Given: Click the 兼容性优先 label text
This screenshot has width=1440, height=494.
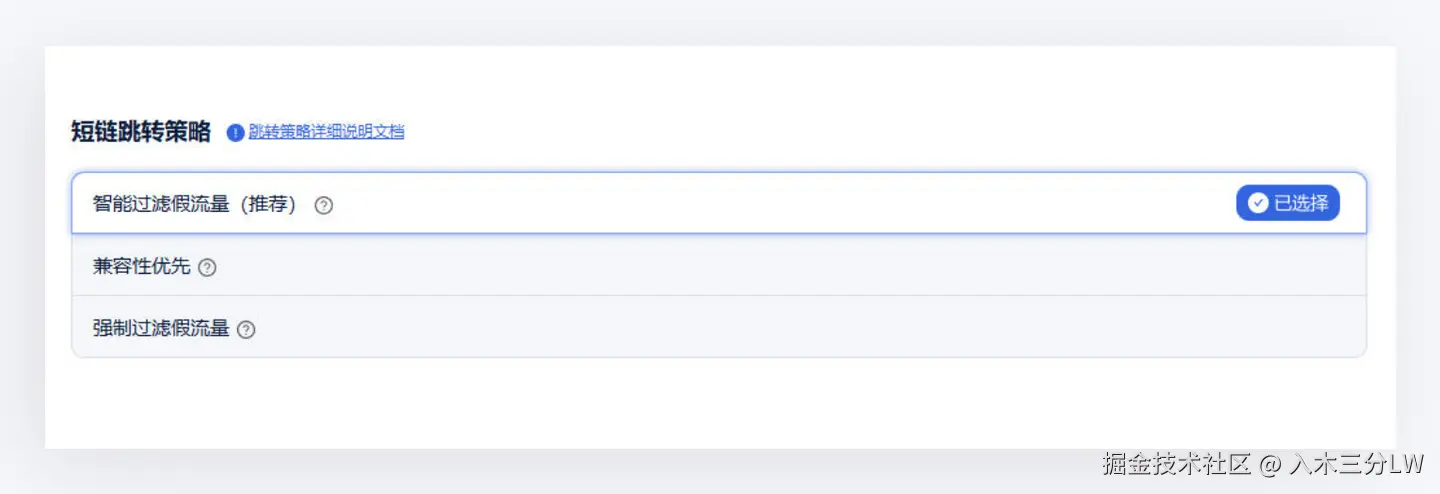Looking at the screenshot, I should (x=141, y=267).
